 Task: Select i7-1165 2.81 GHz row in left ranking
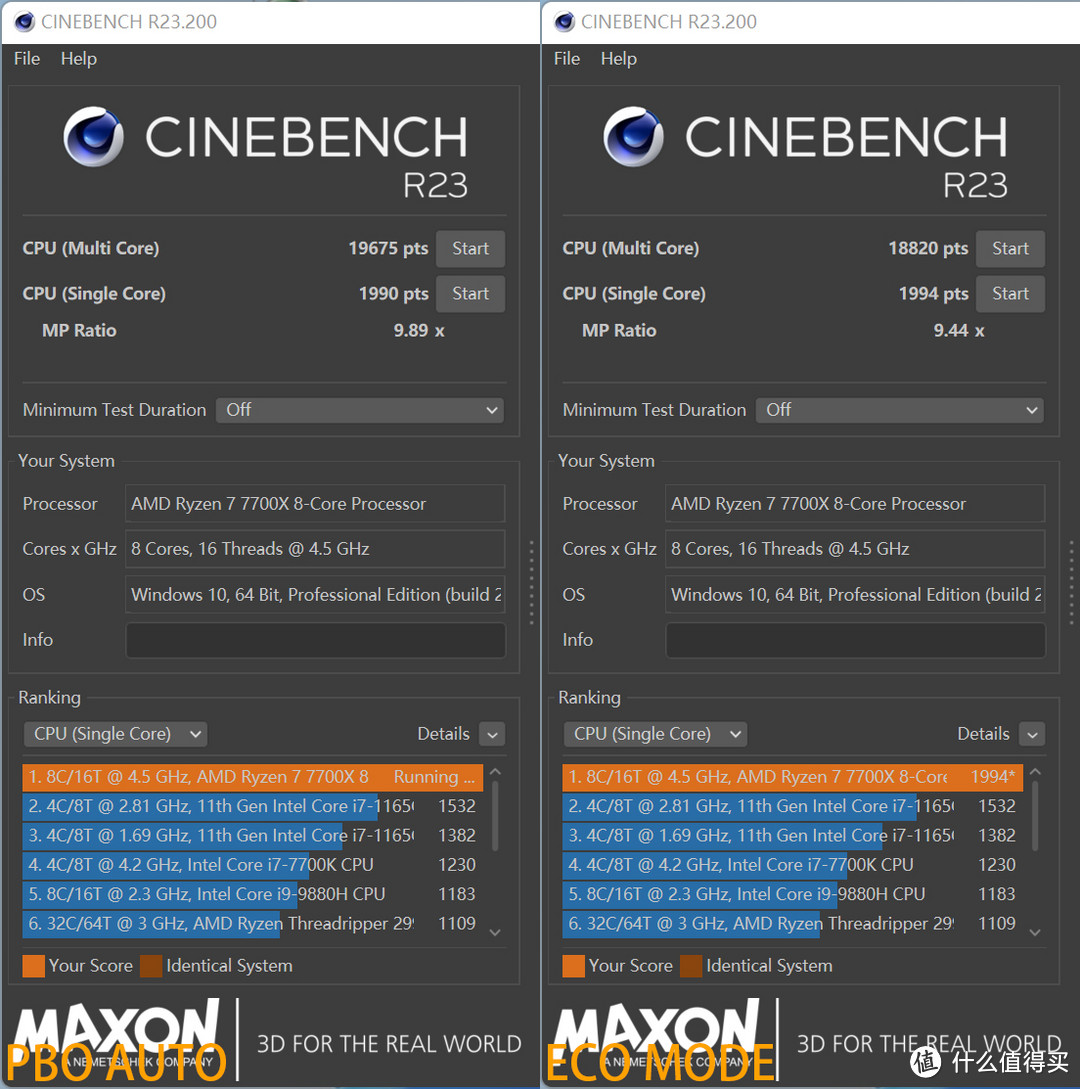pos(253,806)
